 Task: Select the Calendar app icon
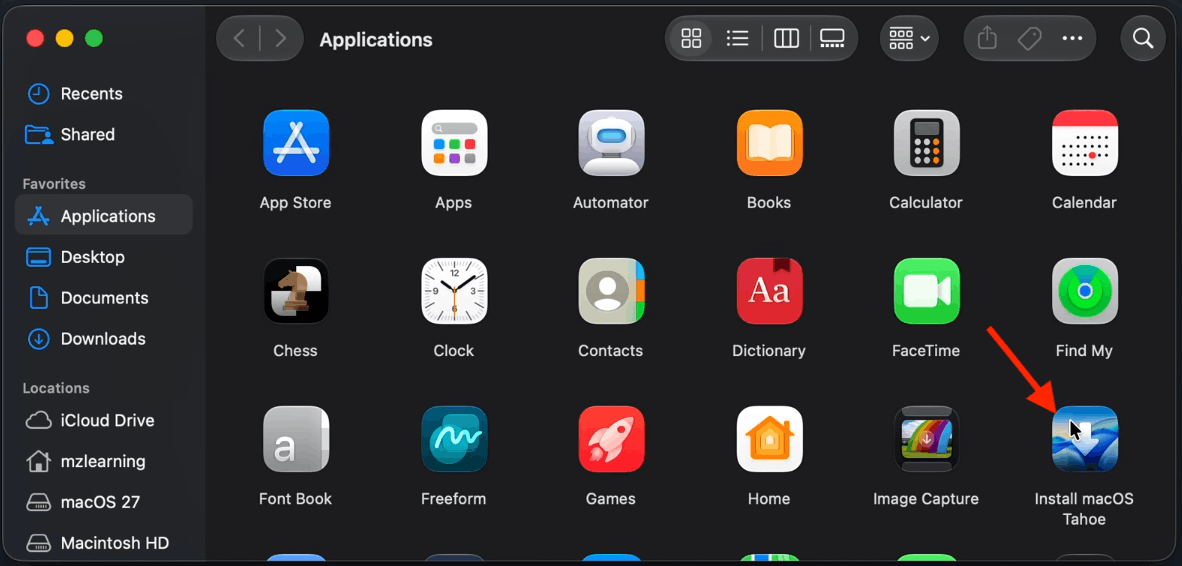pyautogui.click(x=1085, y=143)
